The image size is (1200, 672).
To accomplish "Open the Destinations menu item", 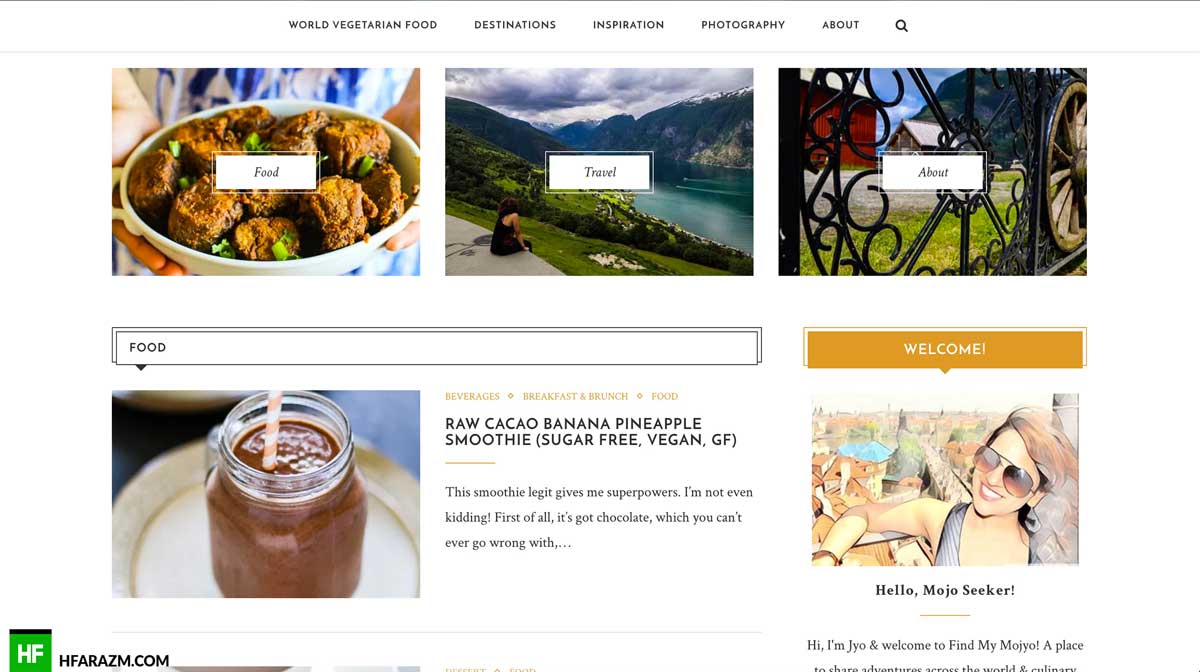I will point(515,25).
